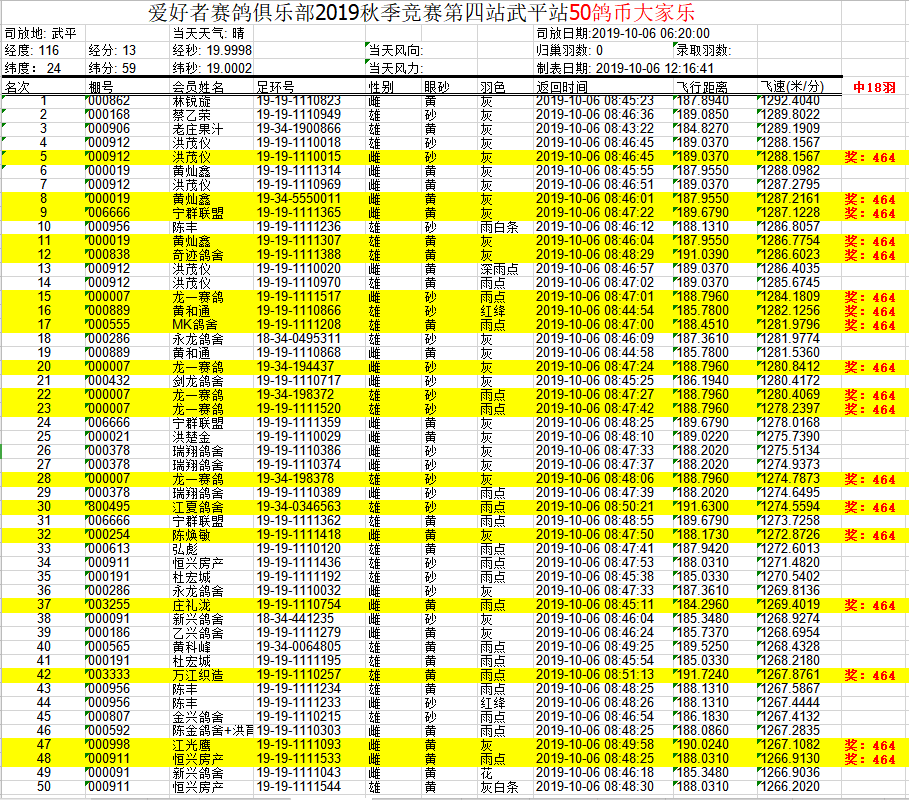
Task: Select the 当天天气: 晴 cell
Action: (x=209, y=34)
